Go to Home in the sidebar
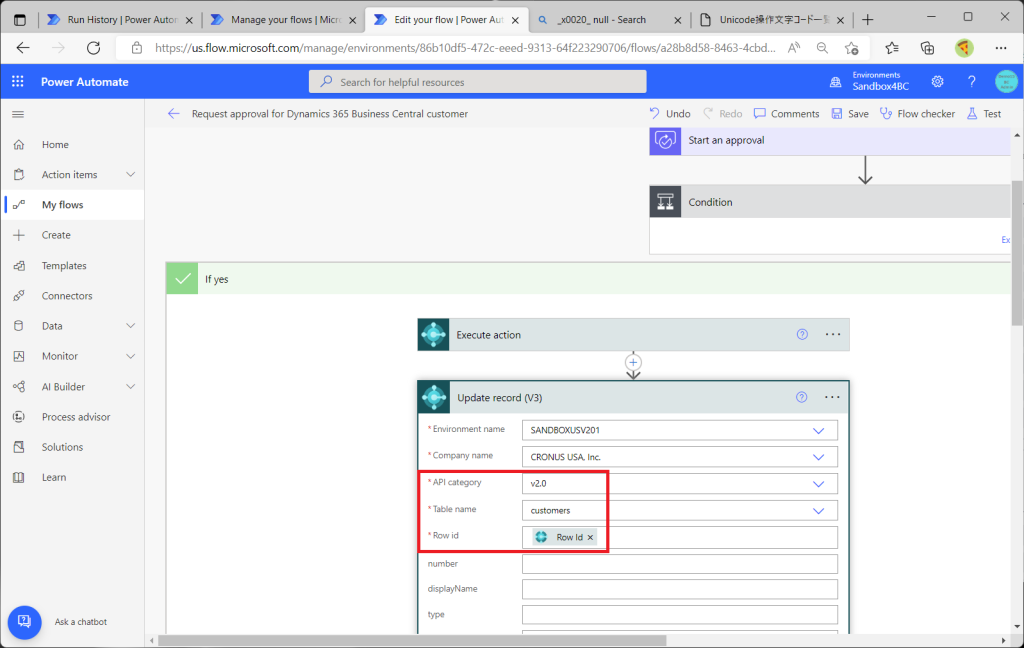Image resolution: width=1024 pixels, height=648 pixels. pos(72,144)
